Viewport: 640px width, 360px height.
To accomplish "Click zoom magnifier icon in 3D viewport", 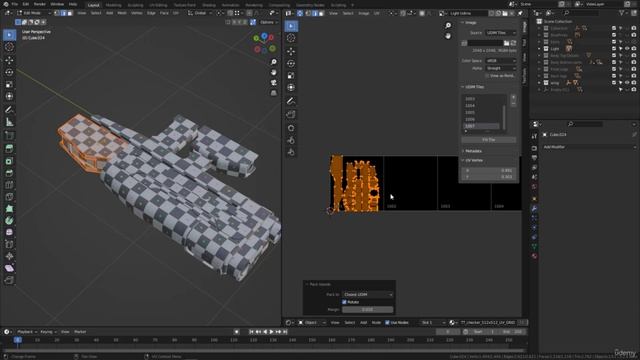I will tap(273, 62).
